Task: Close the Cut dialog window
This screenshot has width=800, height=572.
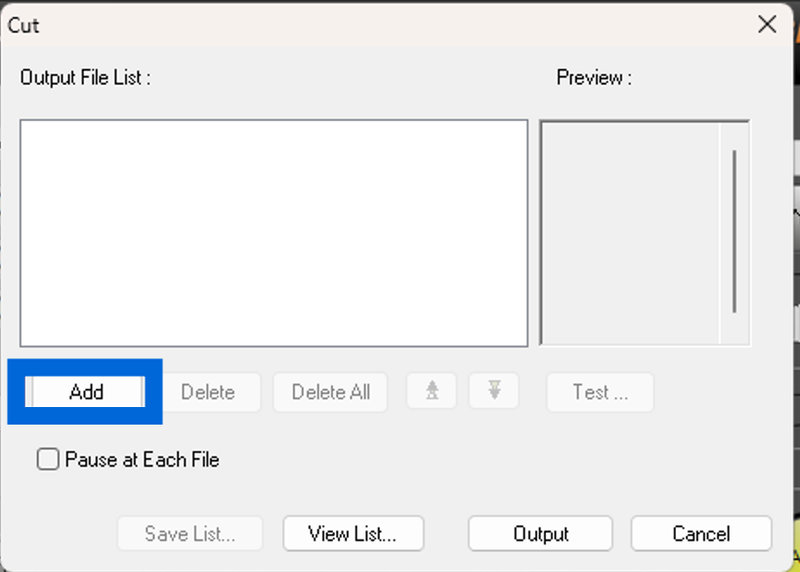Action: point(767,25)
